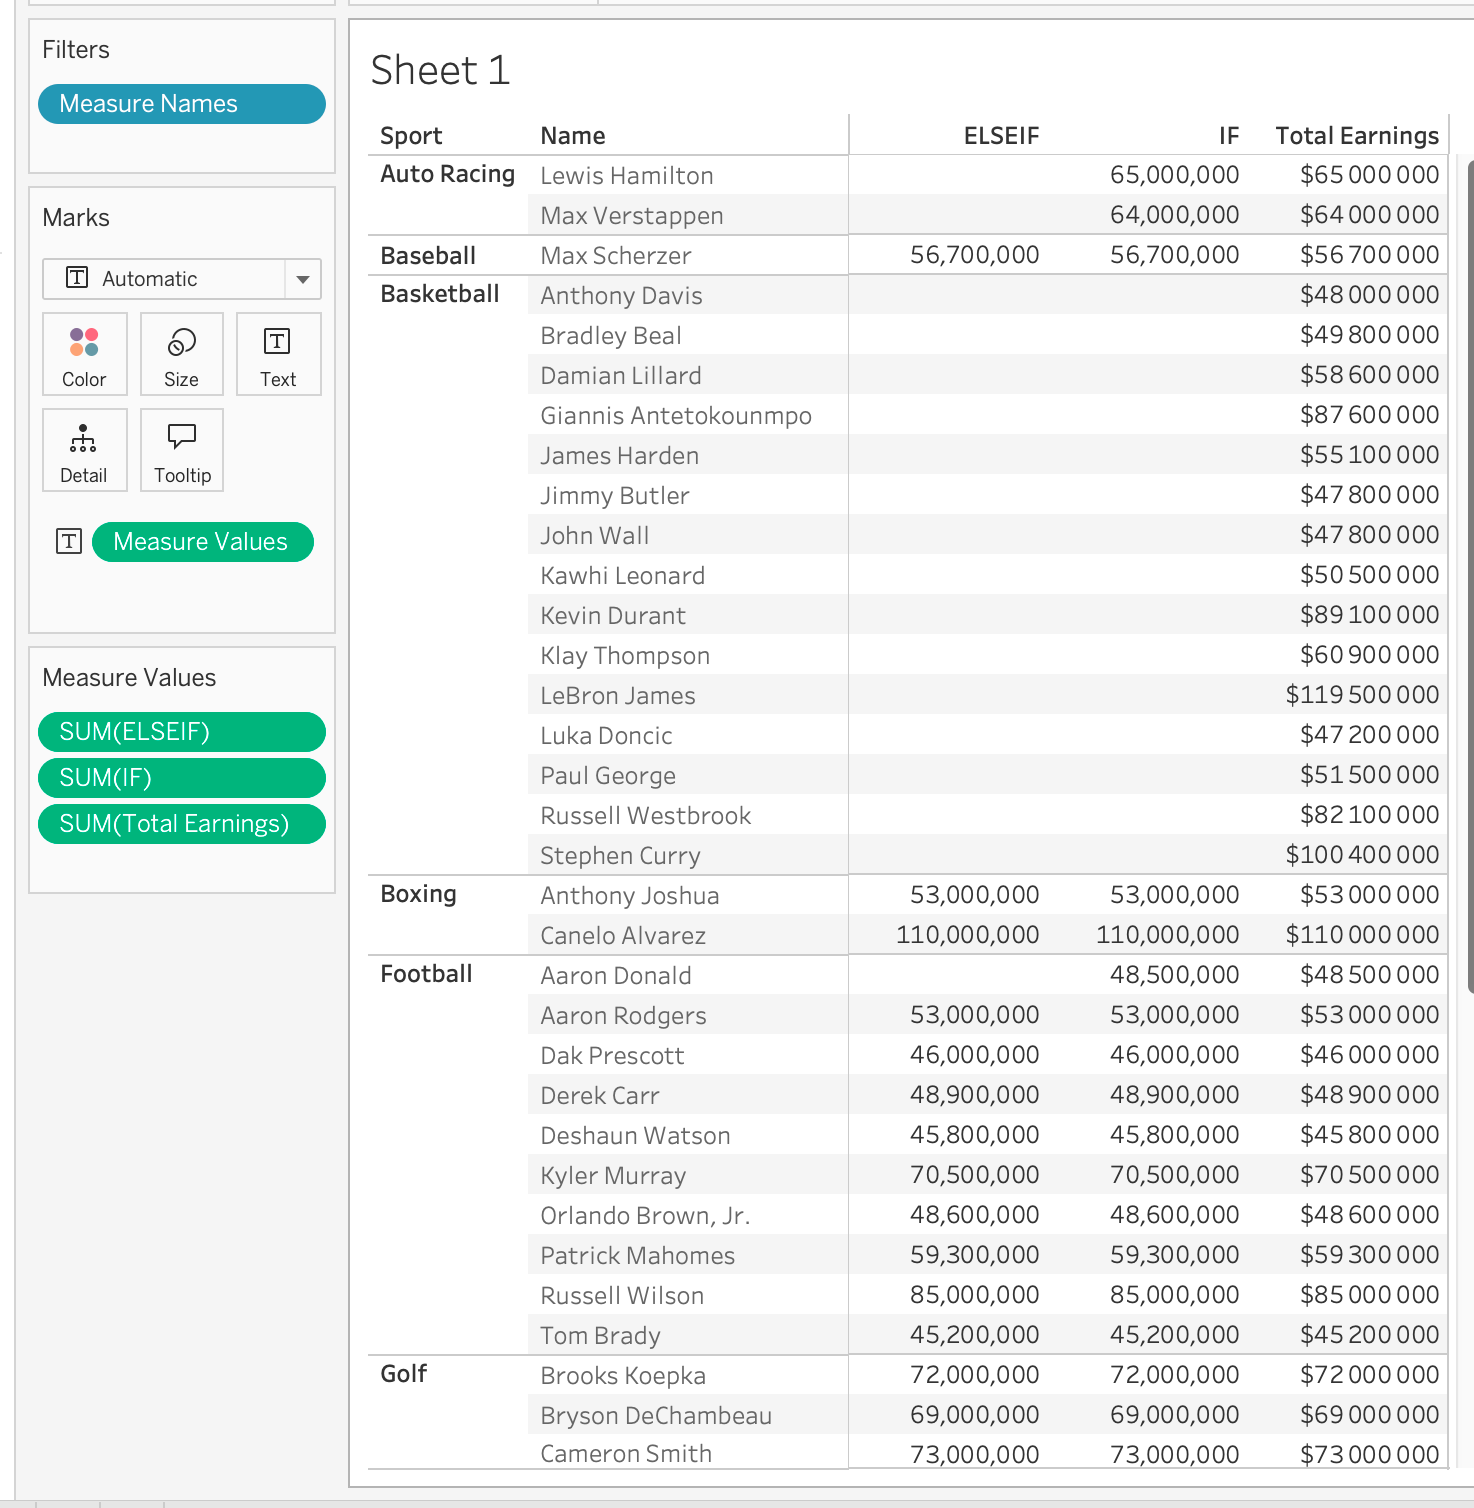
Task: Select the Tom Brady row name
Action: (x=601, y=1336)
